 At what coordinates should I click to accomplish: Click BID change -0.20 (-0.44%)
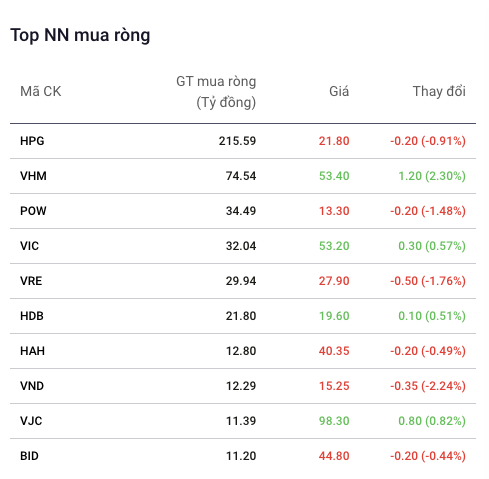point(428,456)
